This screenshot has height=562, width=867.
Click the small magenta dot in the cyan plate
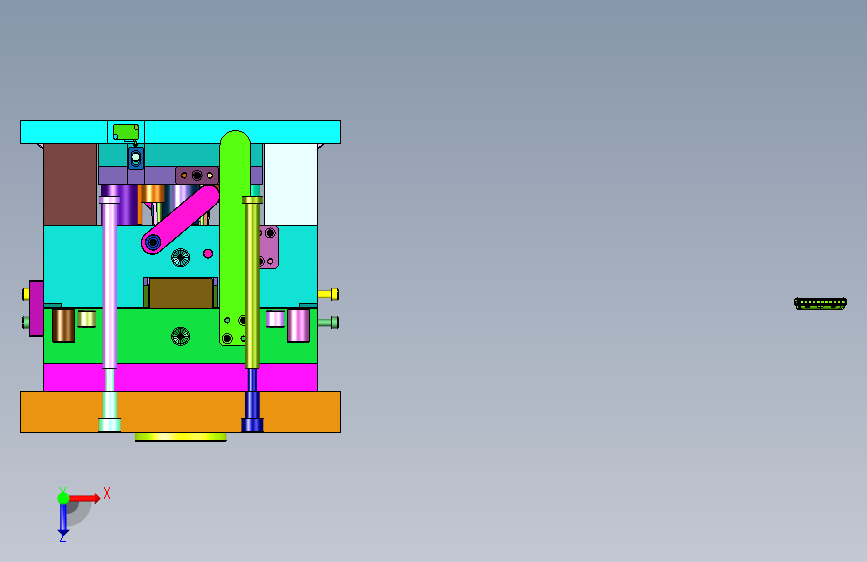pyautogui.click(x=208, y=253)
